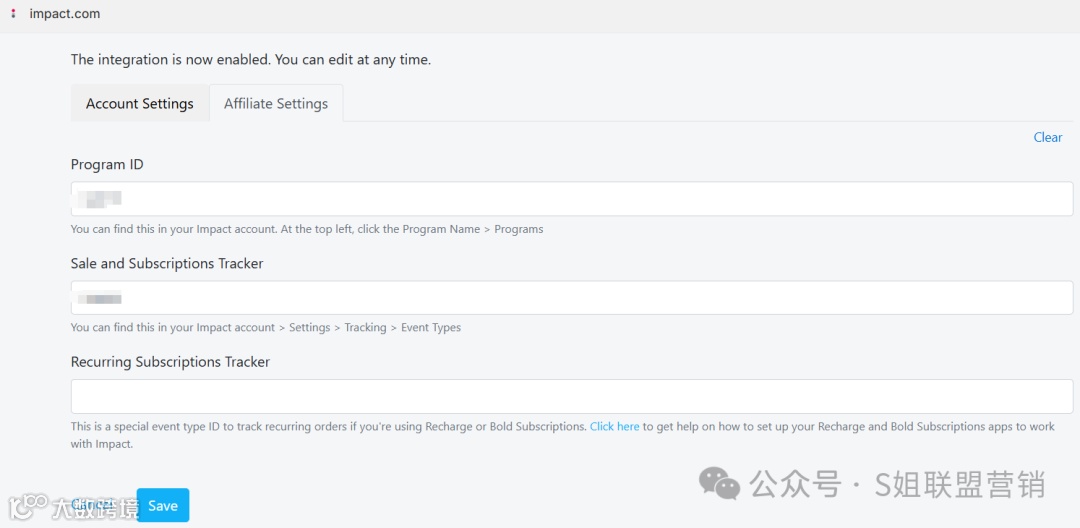Click the Sale and Subscriptions Tracker field
The image size is (1080, 528).
click(572, 297)
